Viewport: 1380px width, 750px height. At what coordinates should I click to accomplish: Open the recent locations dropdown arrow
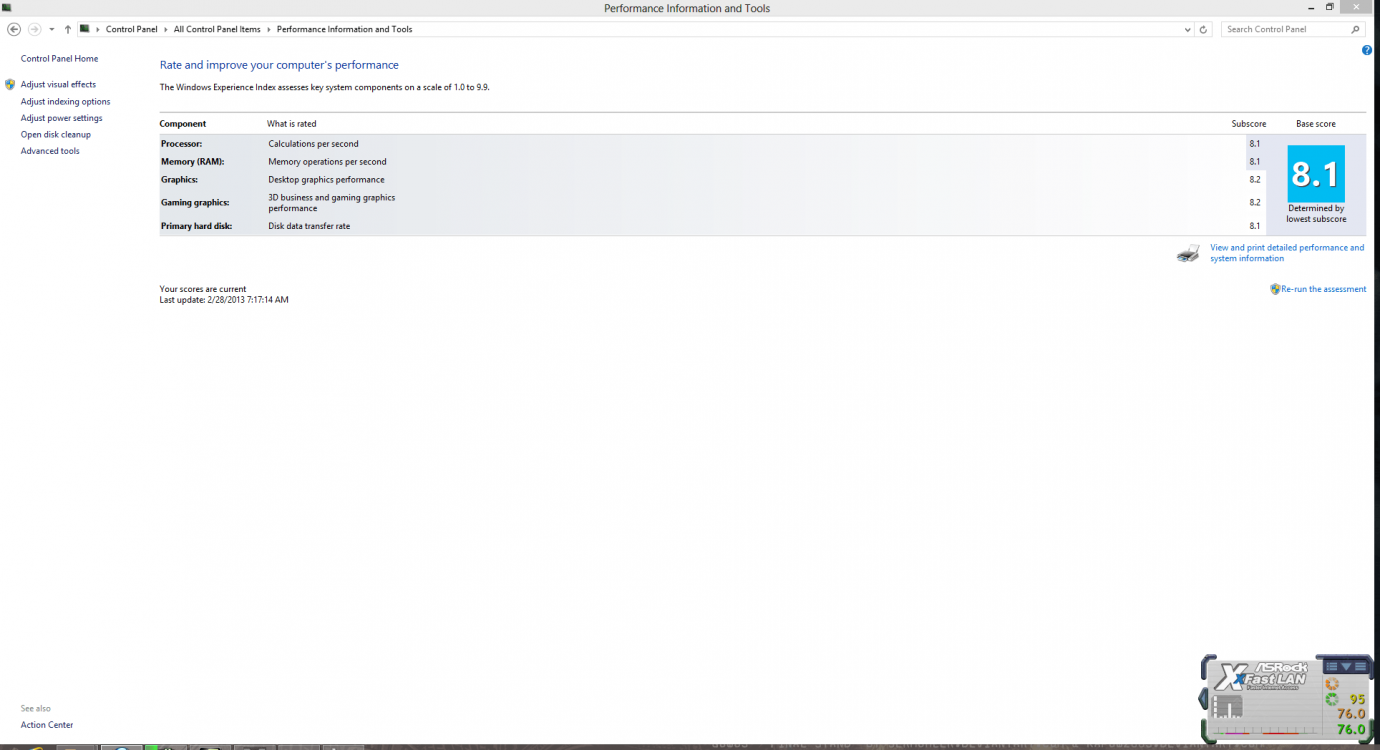click(x=51, y=29)
